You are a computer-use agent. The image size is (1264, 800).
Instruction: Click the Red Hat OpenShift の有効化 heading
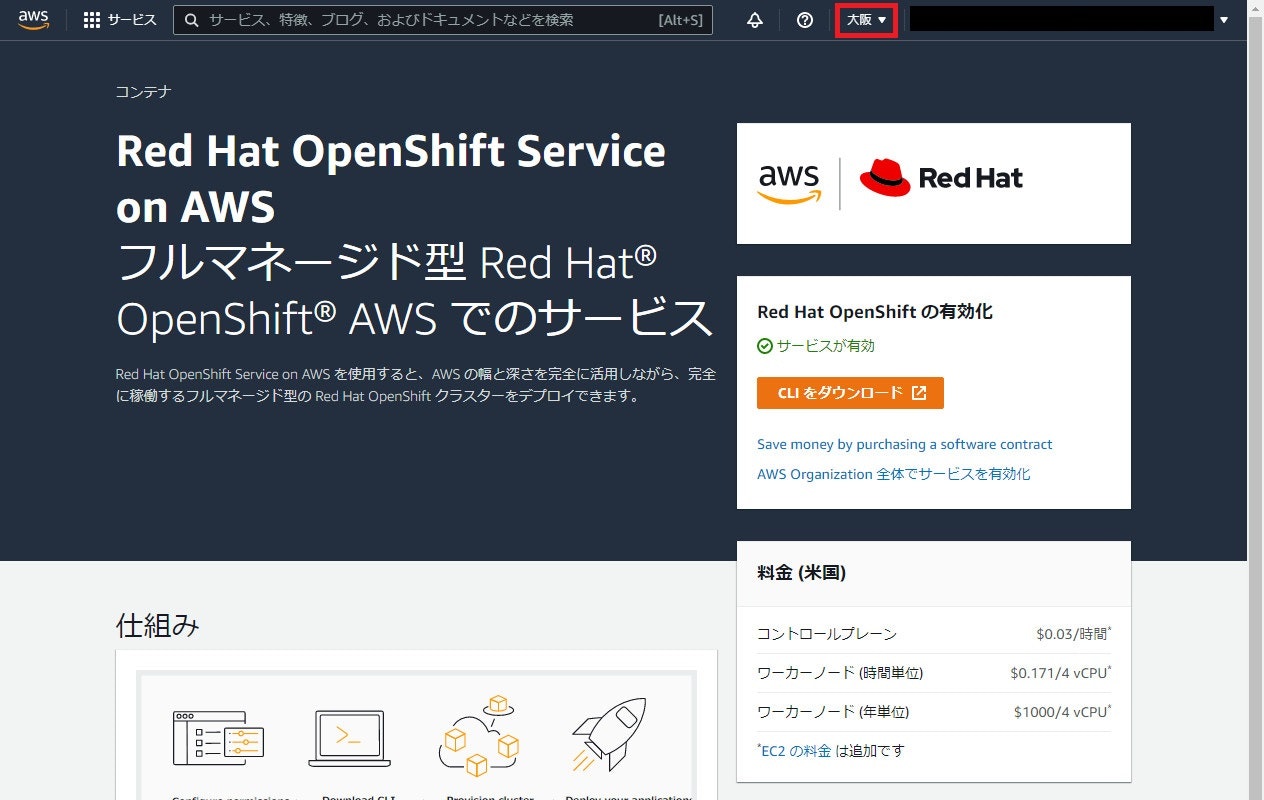[875, 312]
